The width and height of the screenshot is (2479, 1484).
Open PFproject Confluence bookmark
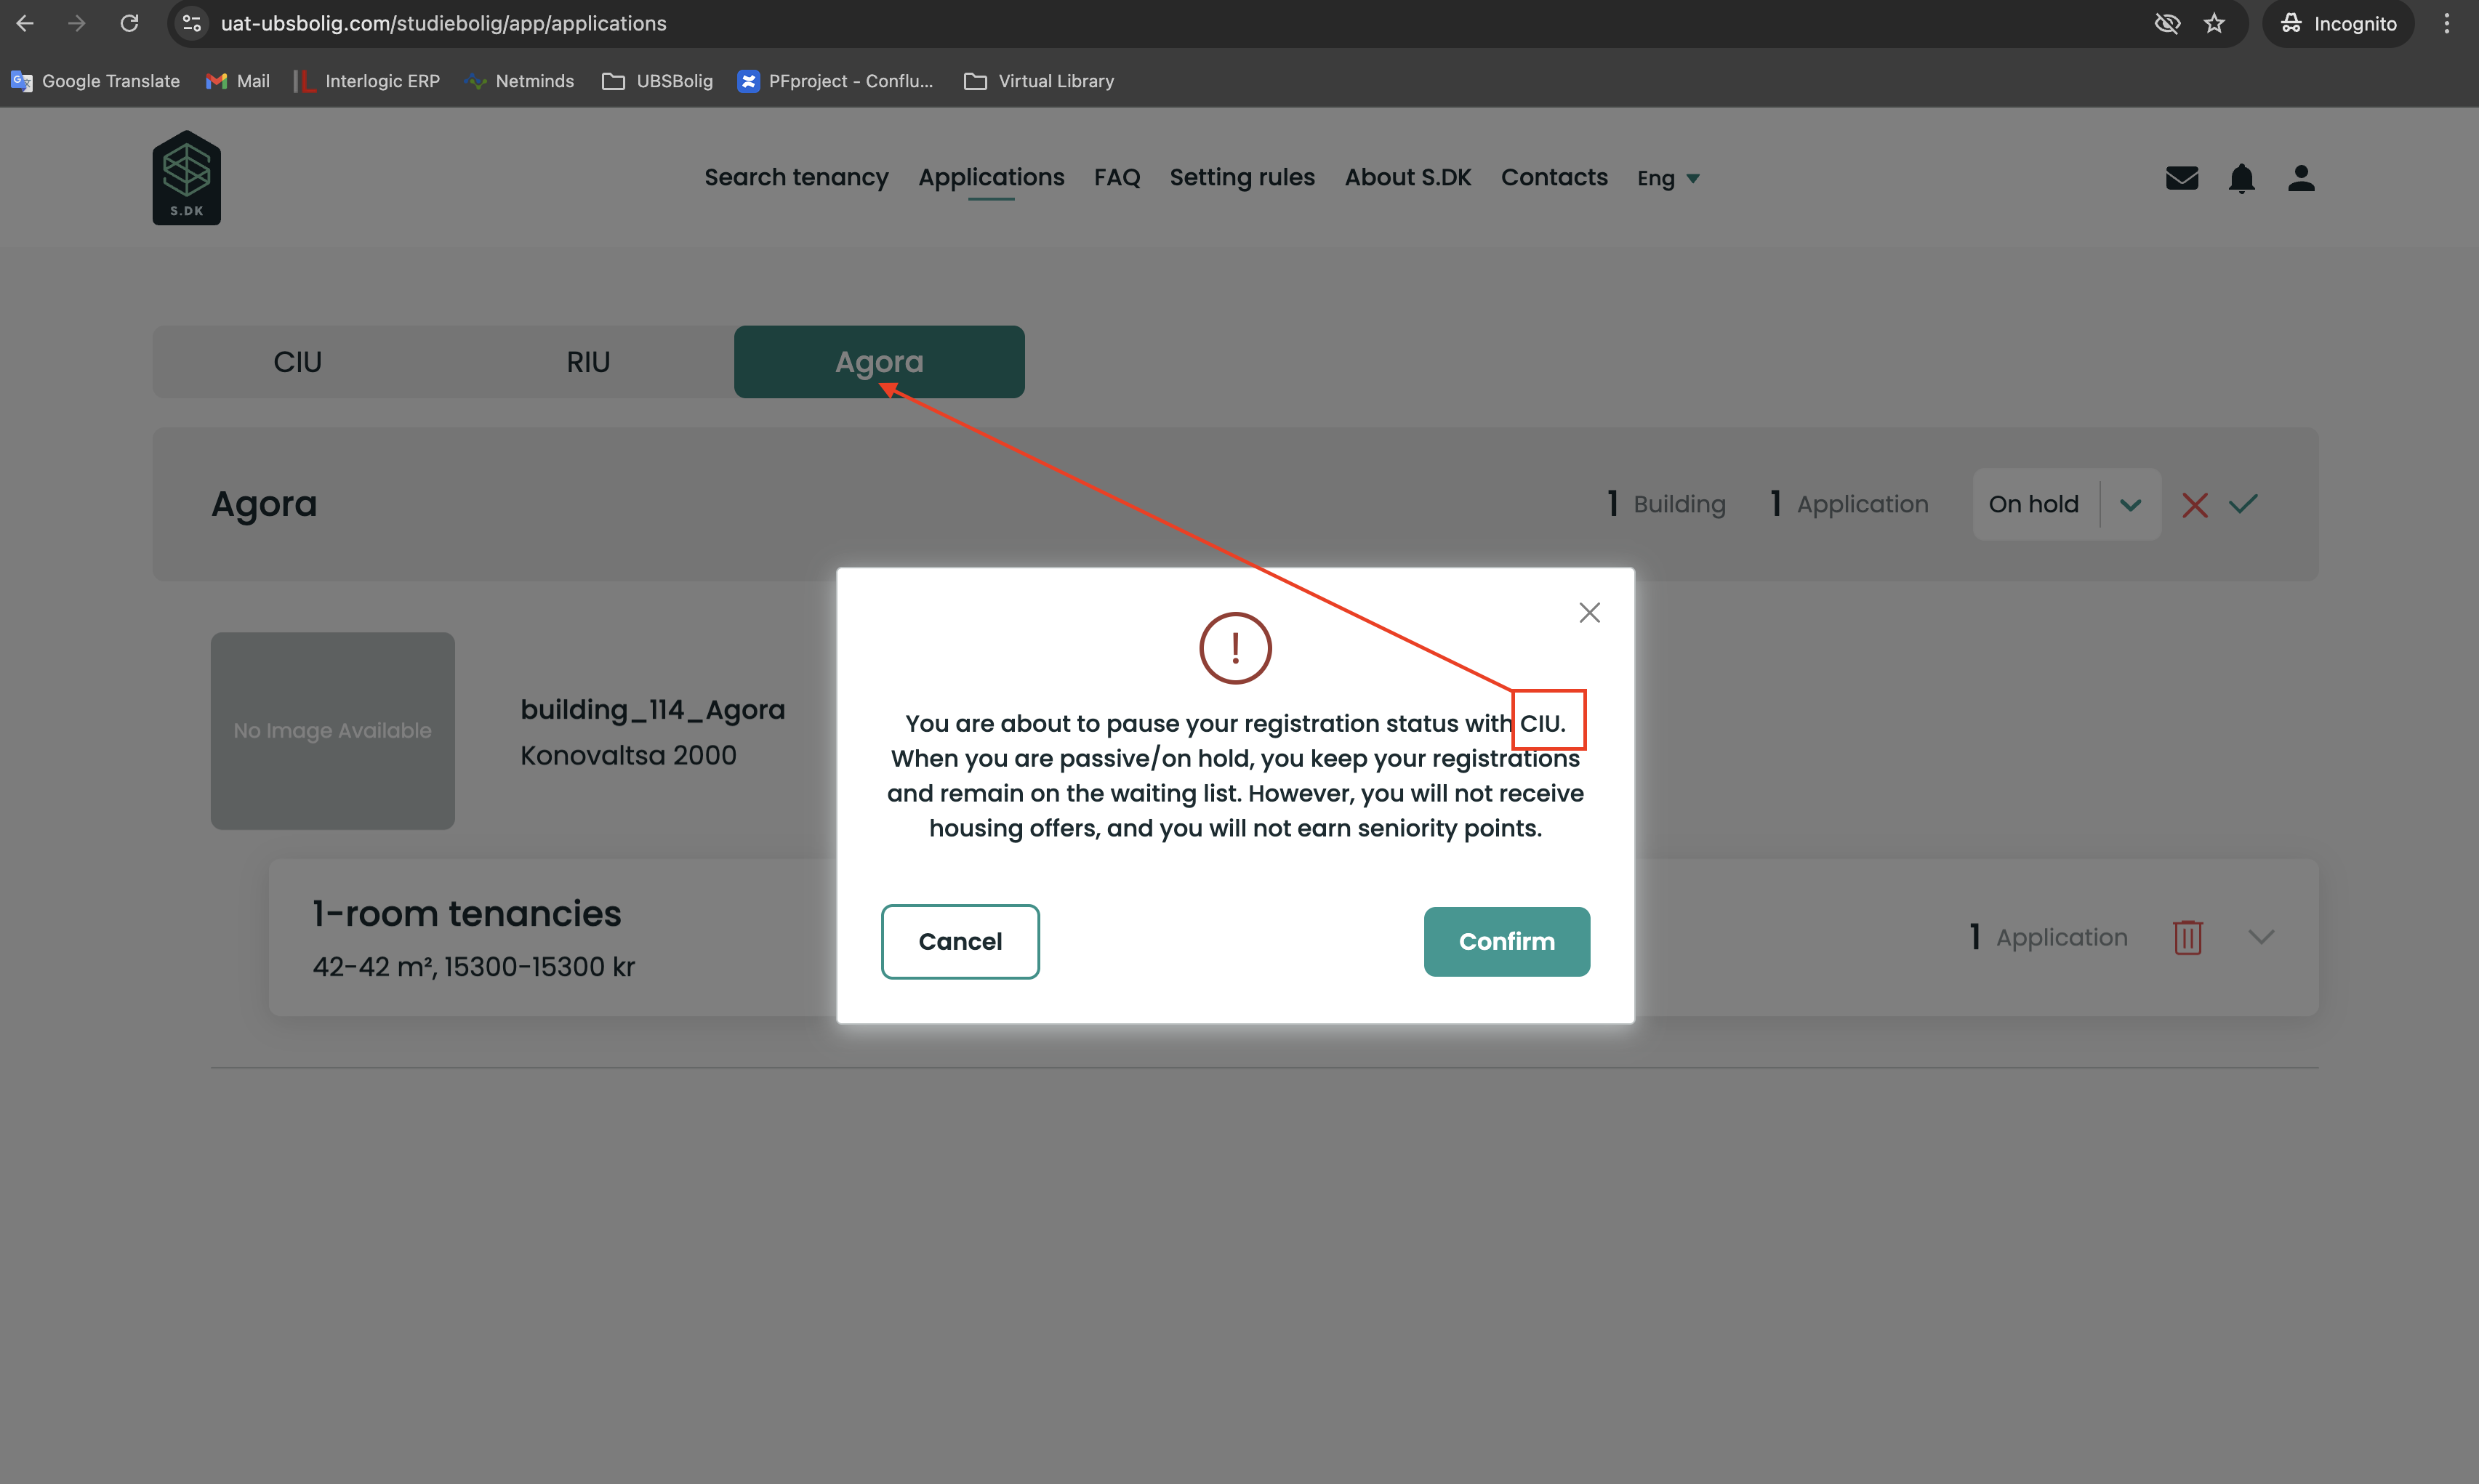[835, 81]
